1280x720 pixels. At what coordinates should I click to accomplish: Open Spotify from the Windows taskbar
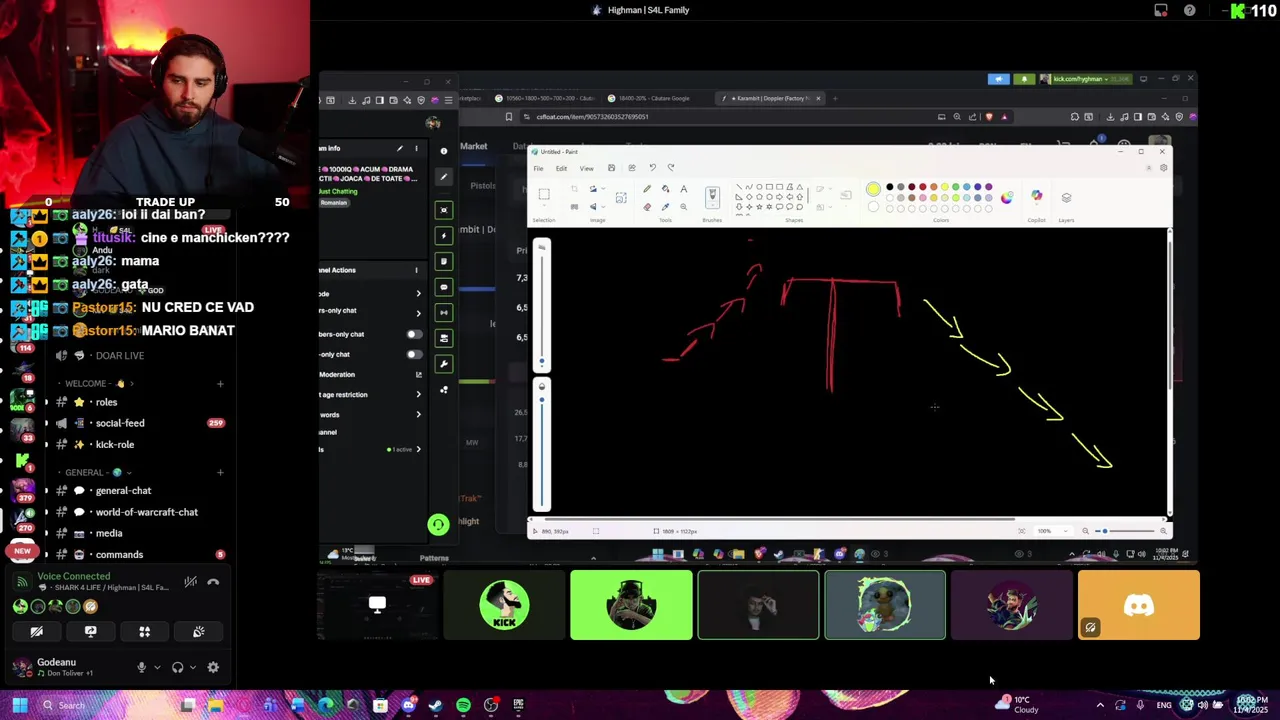tap(463, 705)
